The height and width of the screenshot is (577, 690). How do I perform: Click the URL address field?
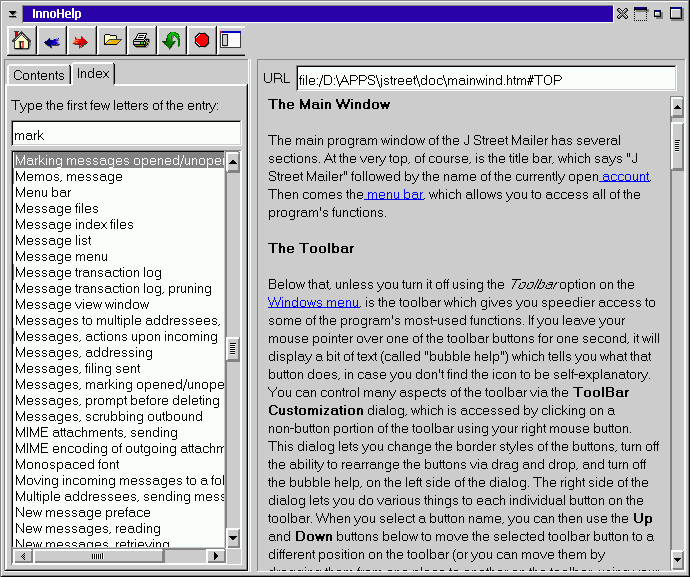pos(486,79)
